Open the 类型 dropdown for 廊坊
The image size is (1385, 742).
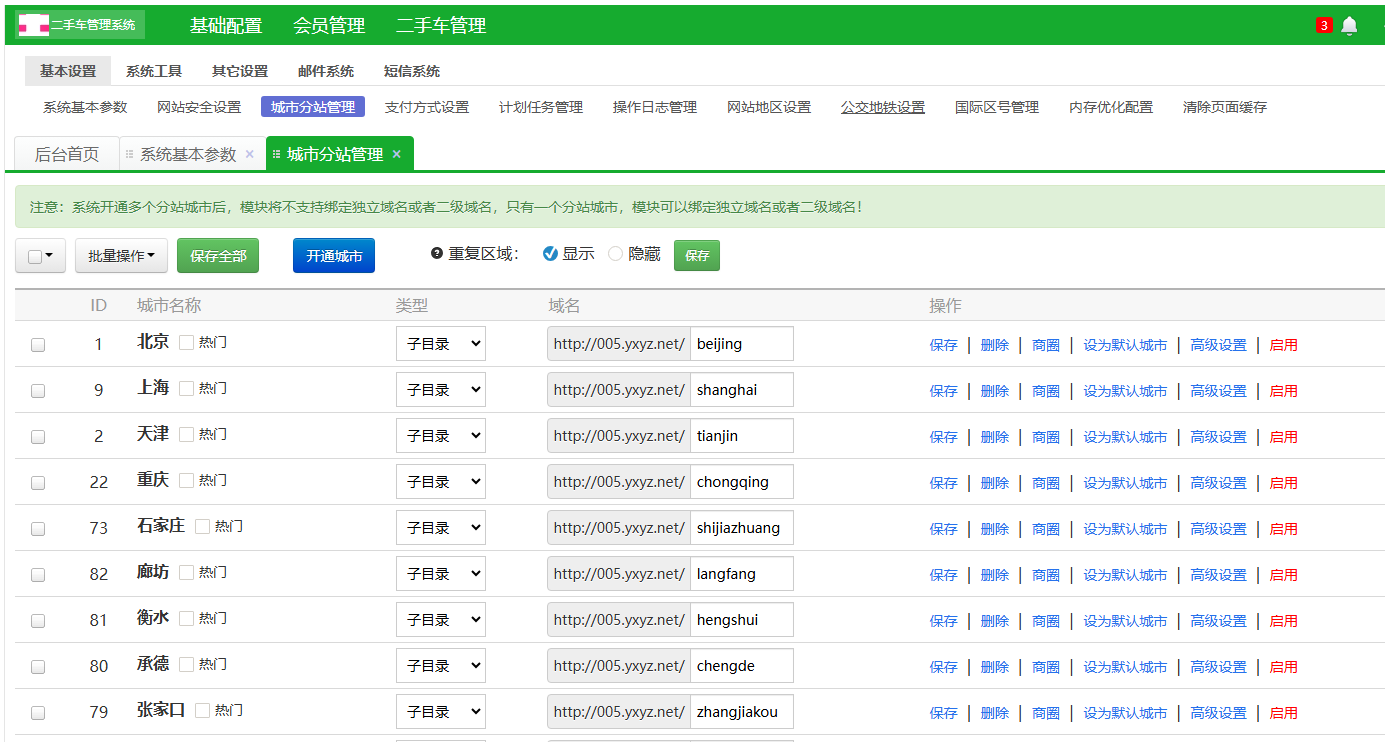tap(441, 574)
